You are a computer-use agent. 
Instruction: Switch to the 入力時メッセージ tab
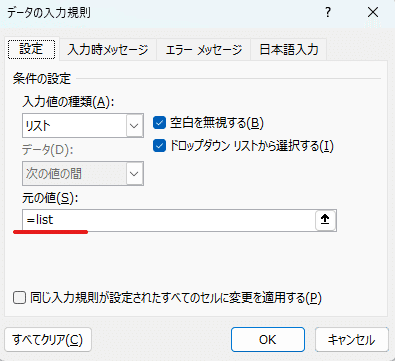point(108,50)
